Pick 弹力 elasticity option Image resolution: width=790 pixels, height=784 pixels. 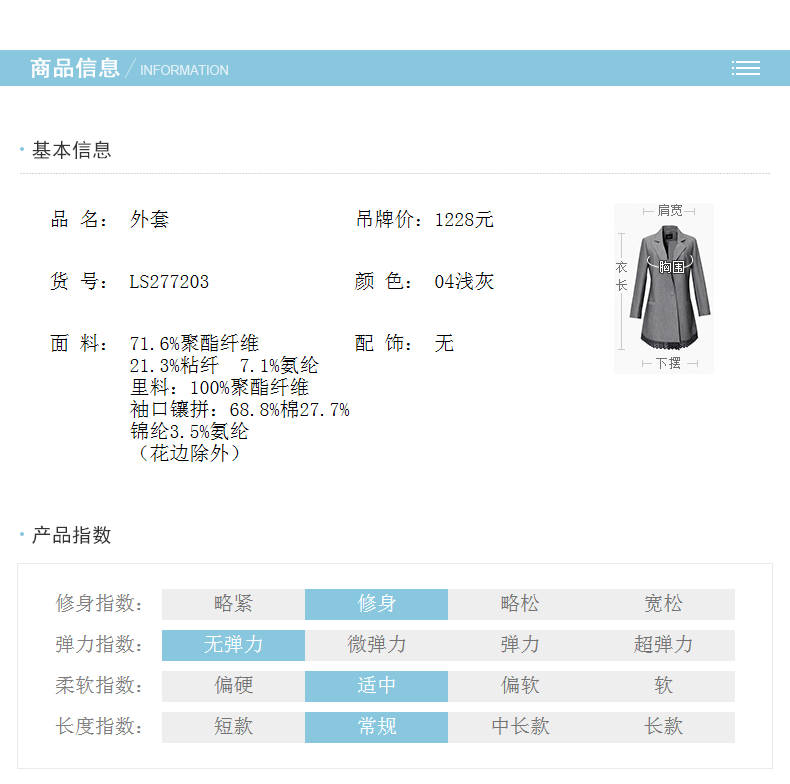[x=519, y=645]
